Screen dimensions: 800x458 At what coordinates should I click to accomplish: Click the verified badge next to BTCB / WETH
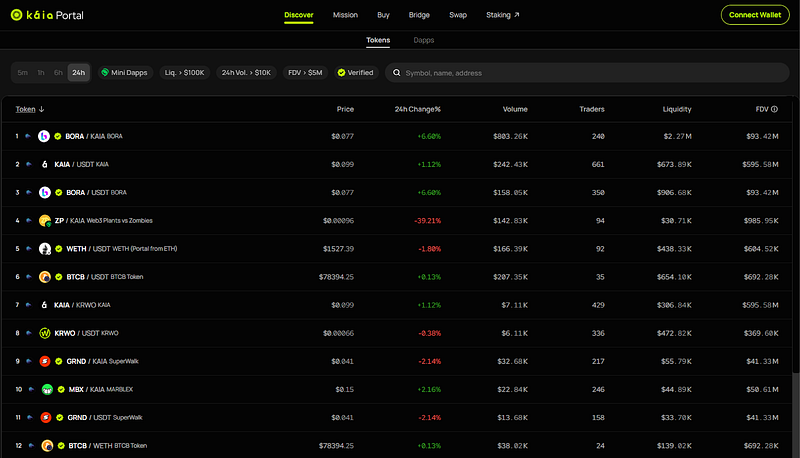(x=61, y=446)
